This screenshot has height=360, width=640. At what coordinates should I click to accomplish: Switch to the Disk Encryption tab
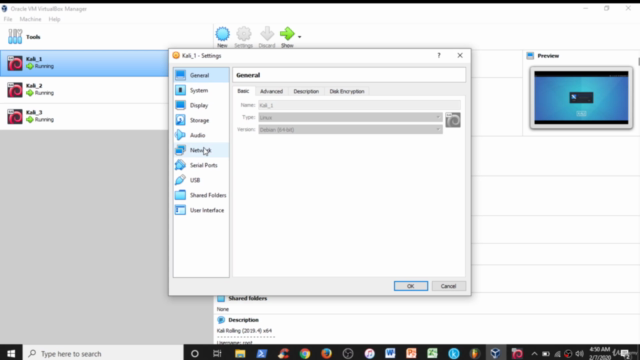point(347,91)
